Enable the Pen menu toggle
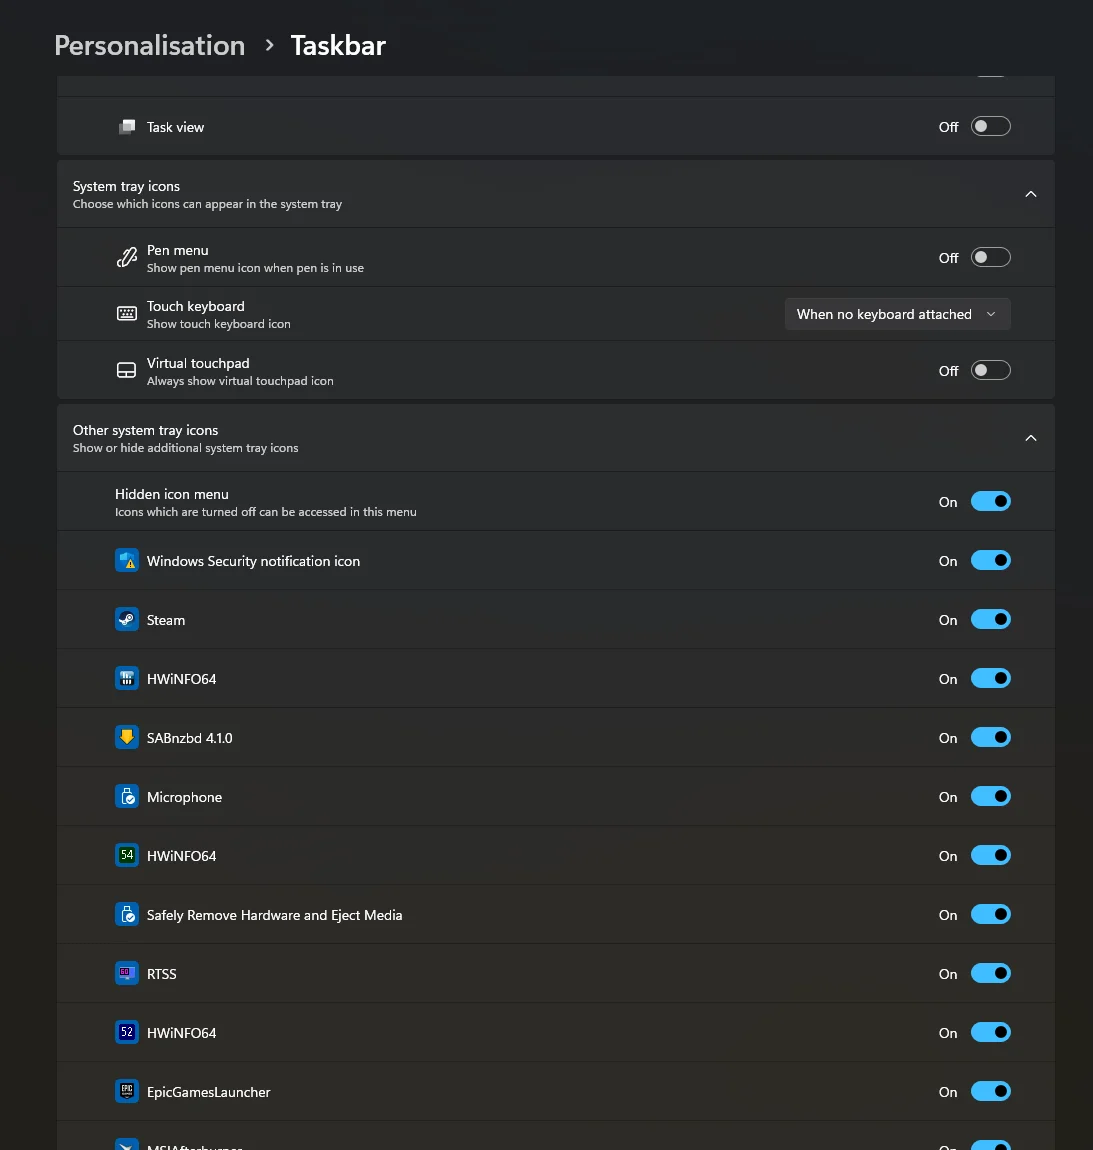 (x=990, y=257)
